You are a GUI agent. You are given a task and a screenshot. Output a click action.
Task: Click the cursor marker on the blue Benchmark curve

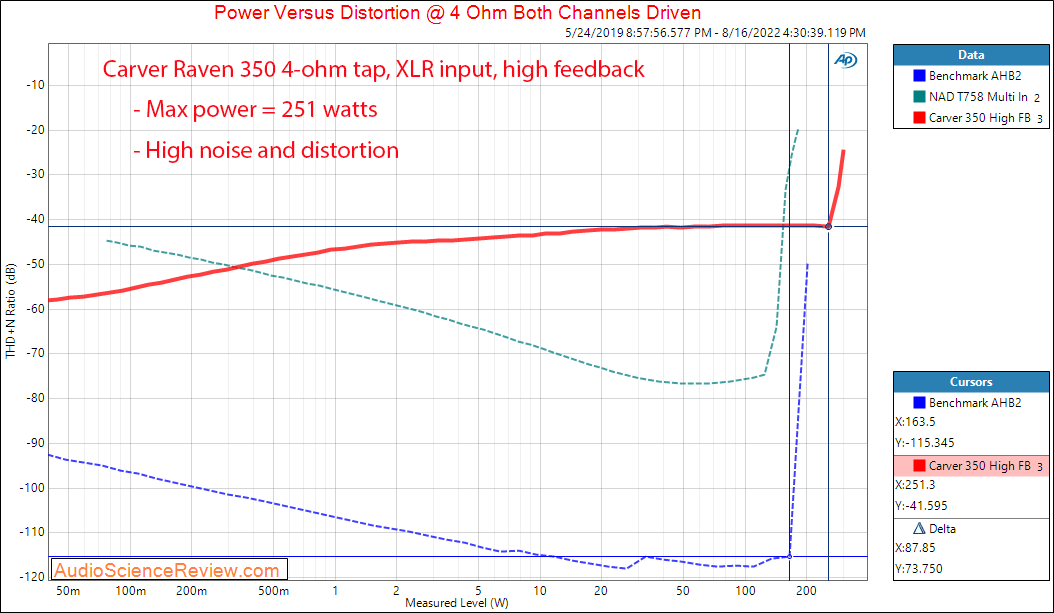[789, 557]
